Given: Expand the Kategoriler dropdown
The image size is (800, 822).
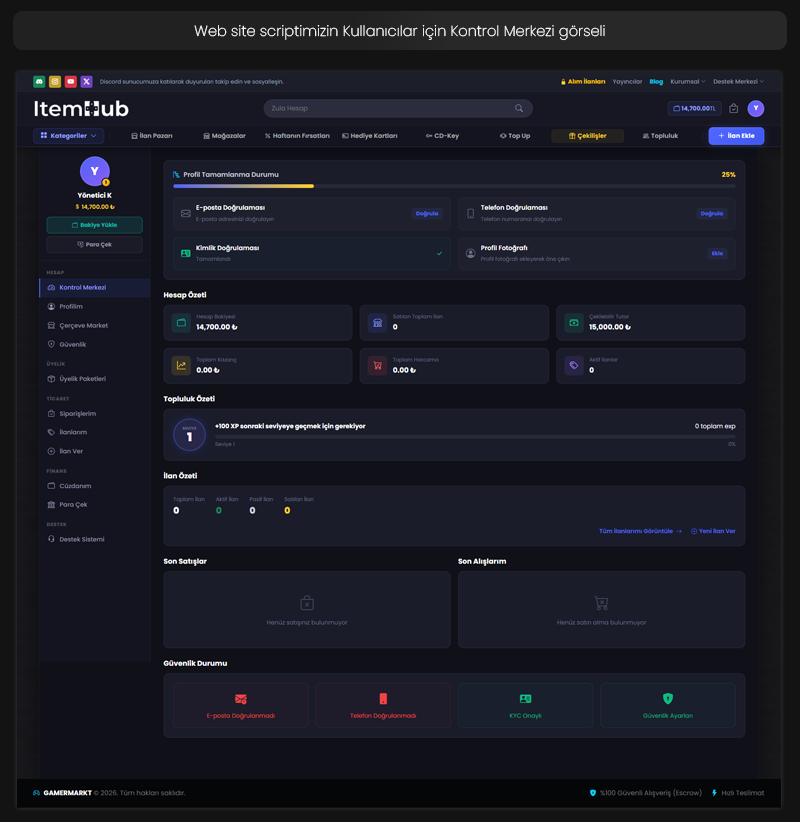Looking at the screenshot, I should coord(69,135).
